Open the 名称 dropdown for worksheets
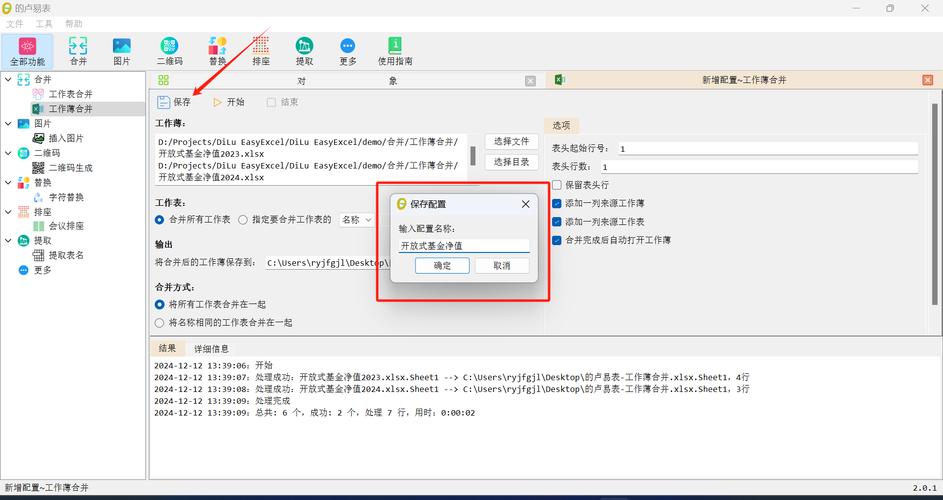This screenshot has height=500, width=943. coord(357,220)
